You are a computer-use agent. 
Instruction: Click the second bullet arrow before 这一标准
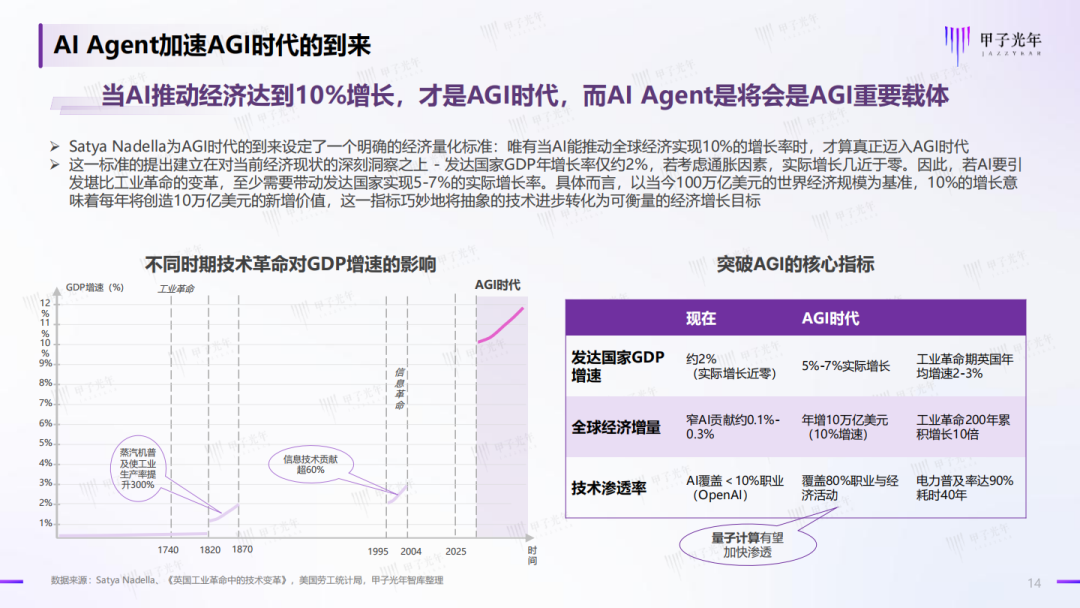[x=55, y=165]
